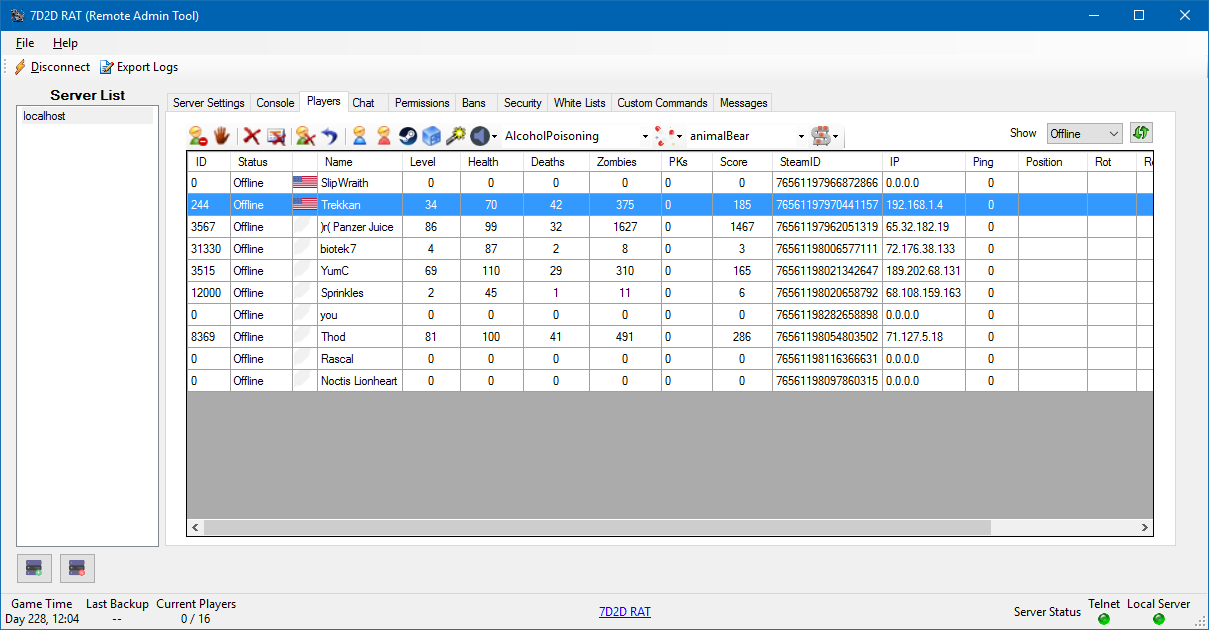Open the File menu

25,43
